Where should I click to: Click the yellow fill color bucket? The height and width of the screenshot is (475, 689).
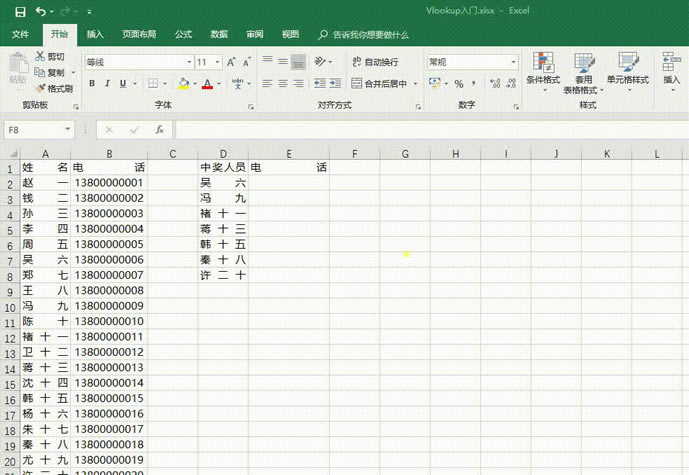(184, 83)
